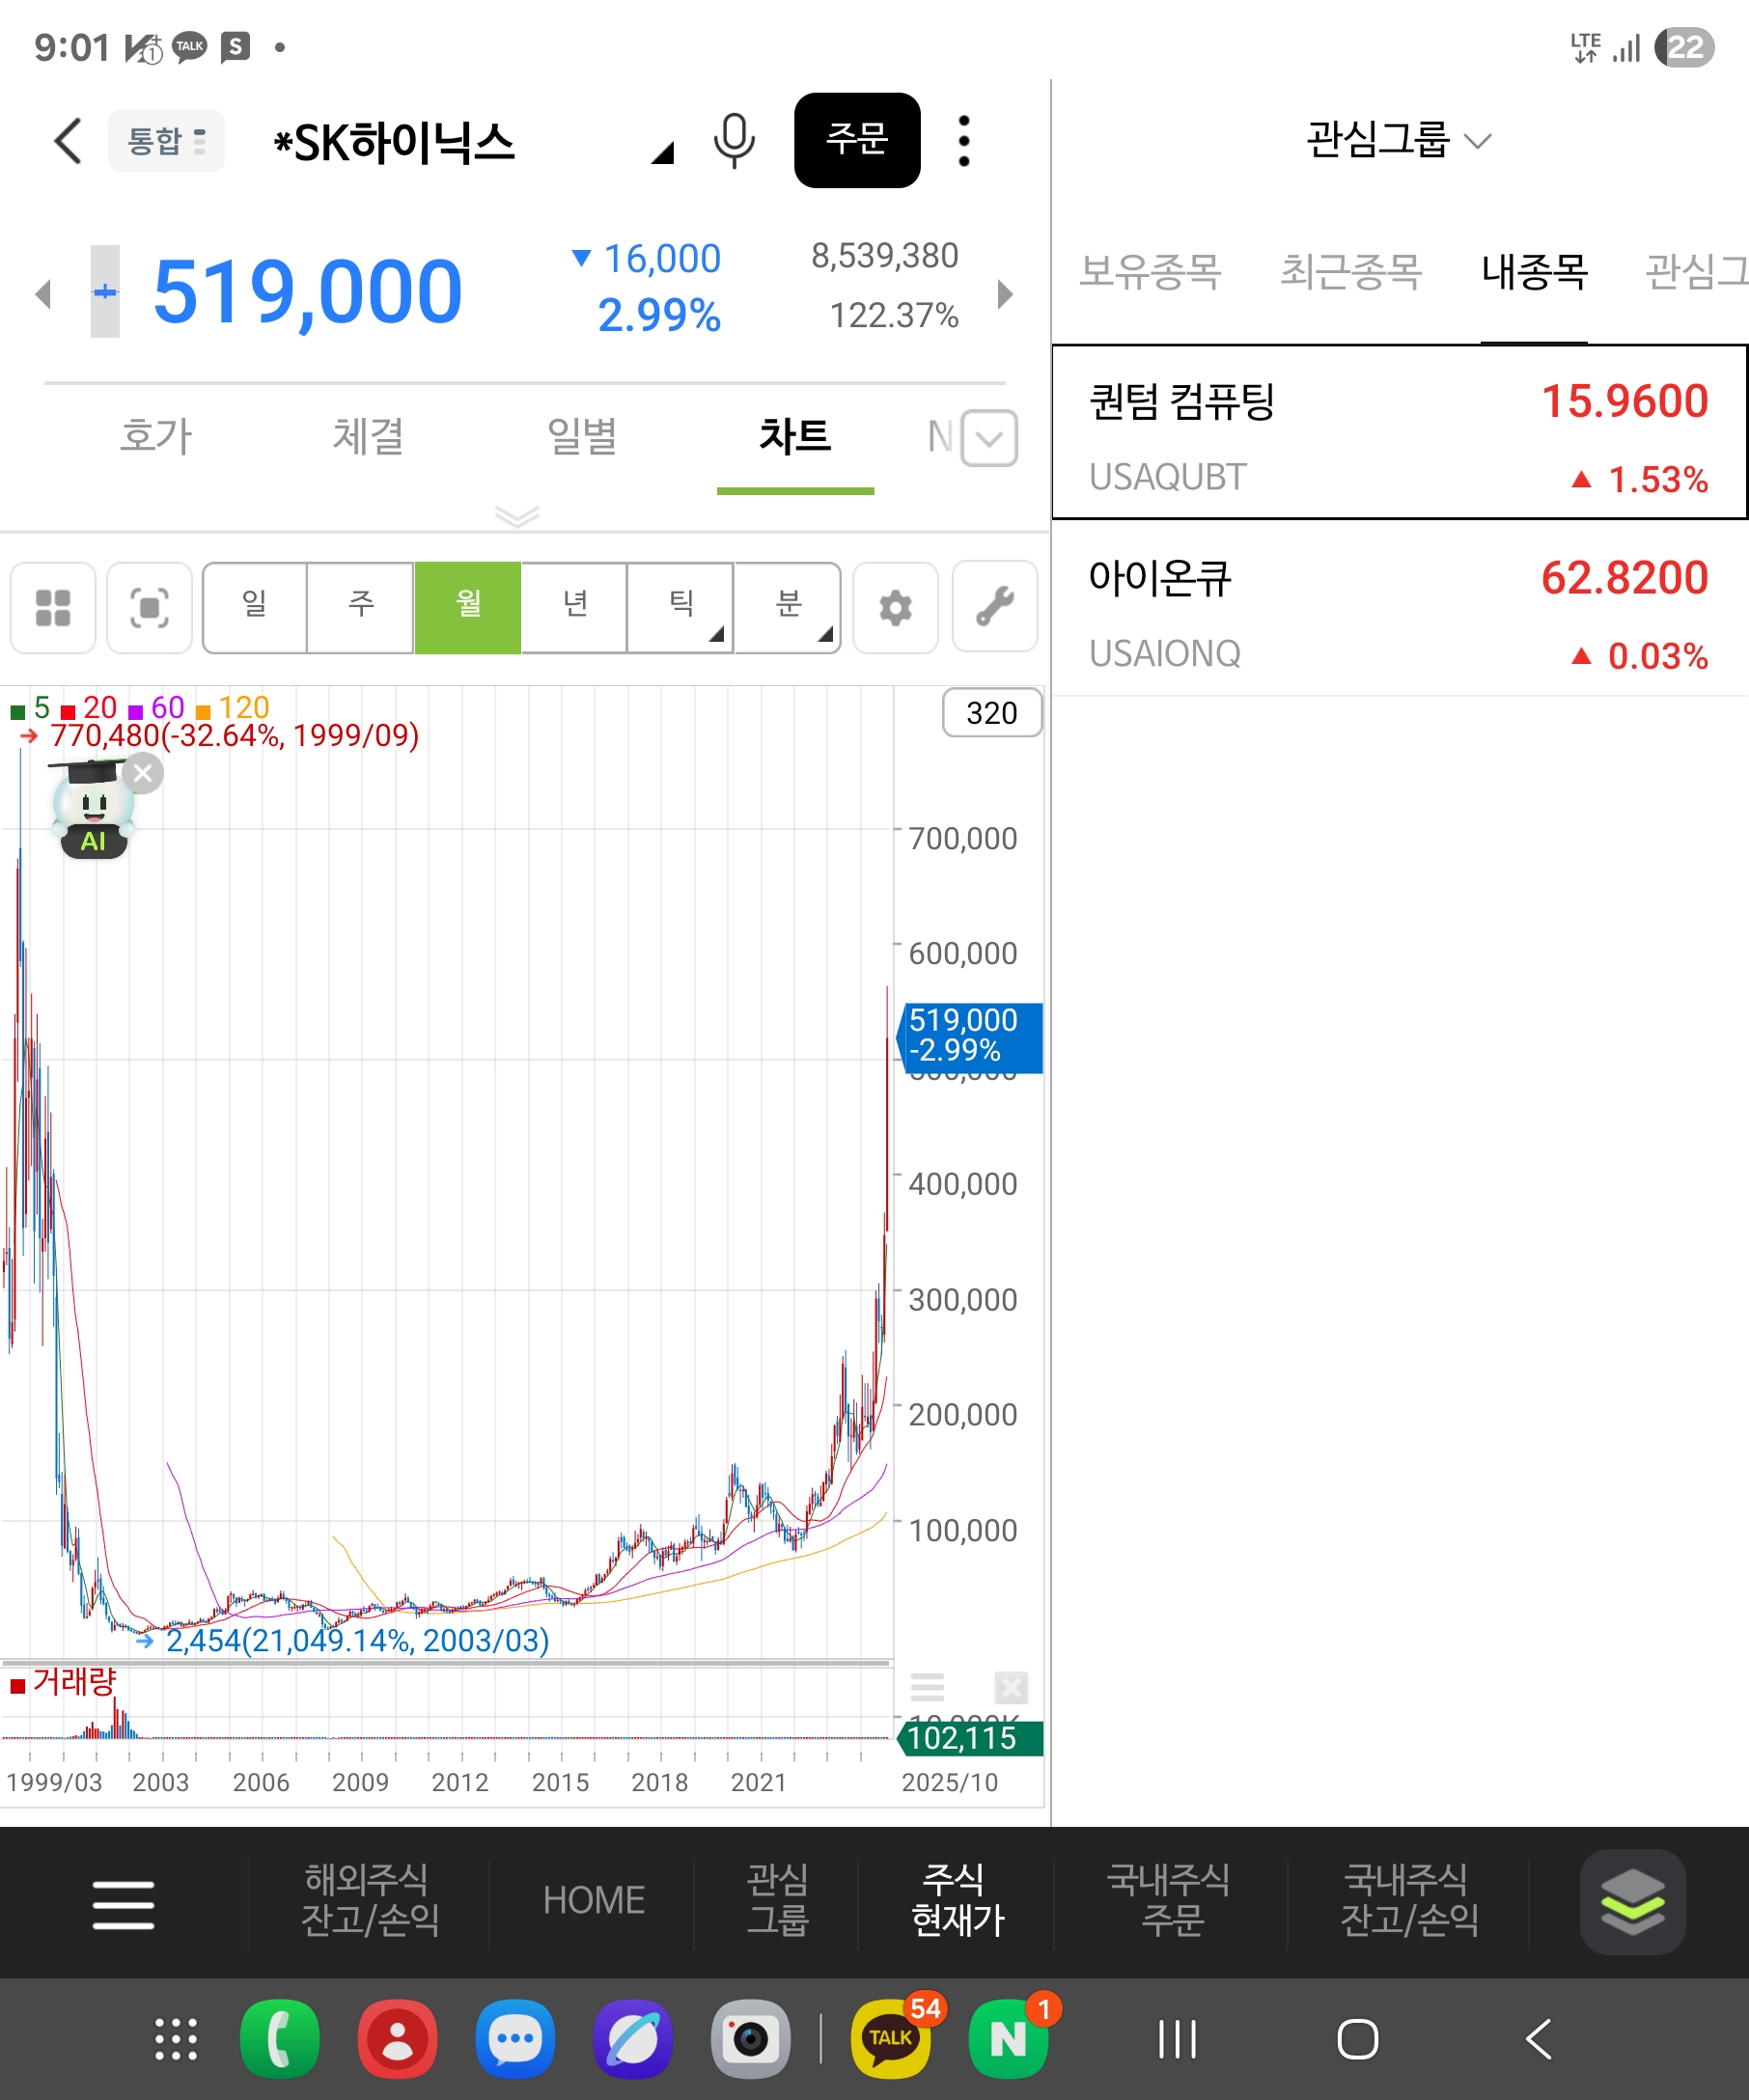Image resolution: width=1749 pixels, height=2100 pixels.
Task: Toggle fullscreen chart view icon
Action: point(149,608)
